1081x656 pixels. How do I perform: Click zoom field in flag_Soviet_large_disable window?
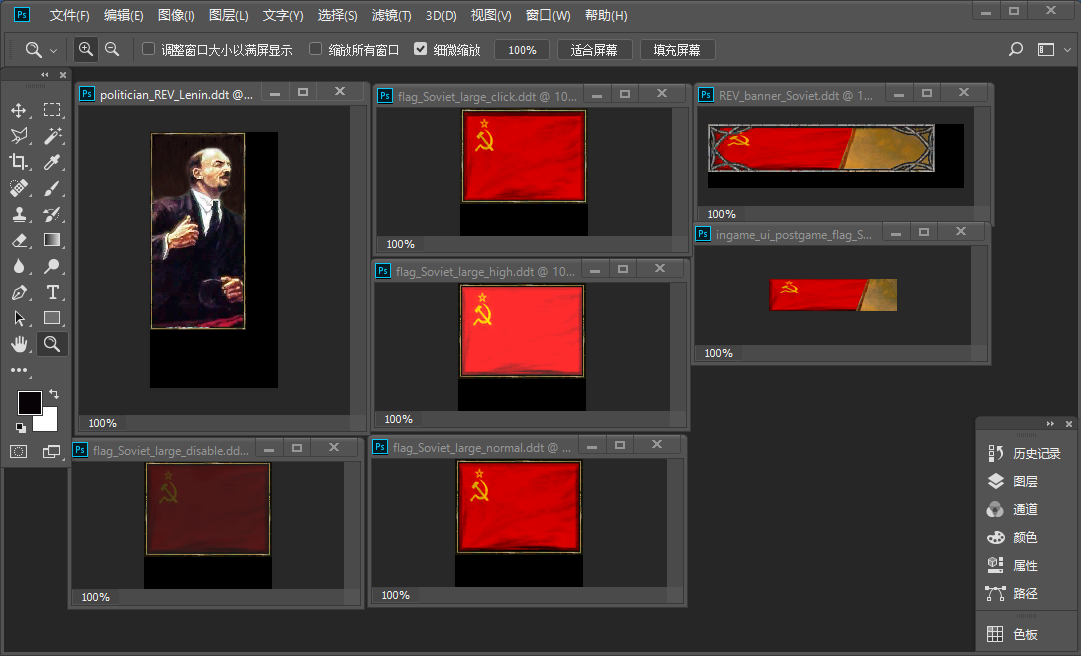coord(95,597)
